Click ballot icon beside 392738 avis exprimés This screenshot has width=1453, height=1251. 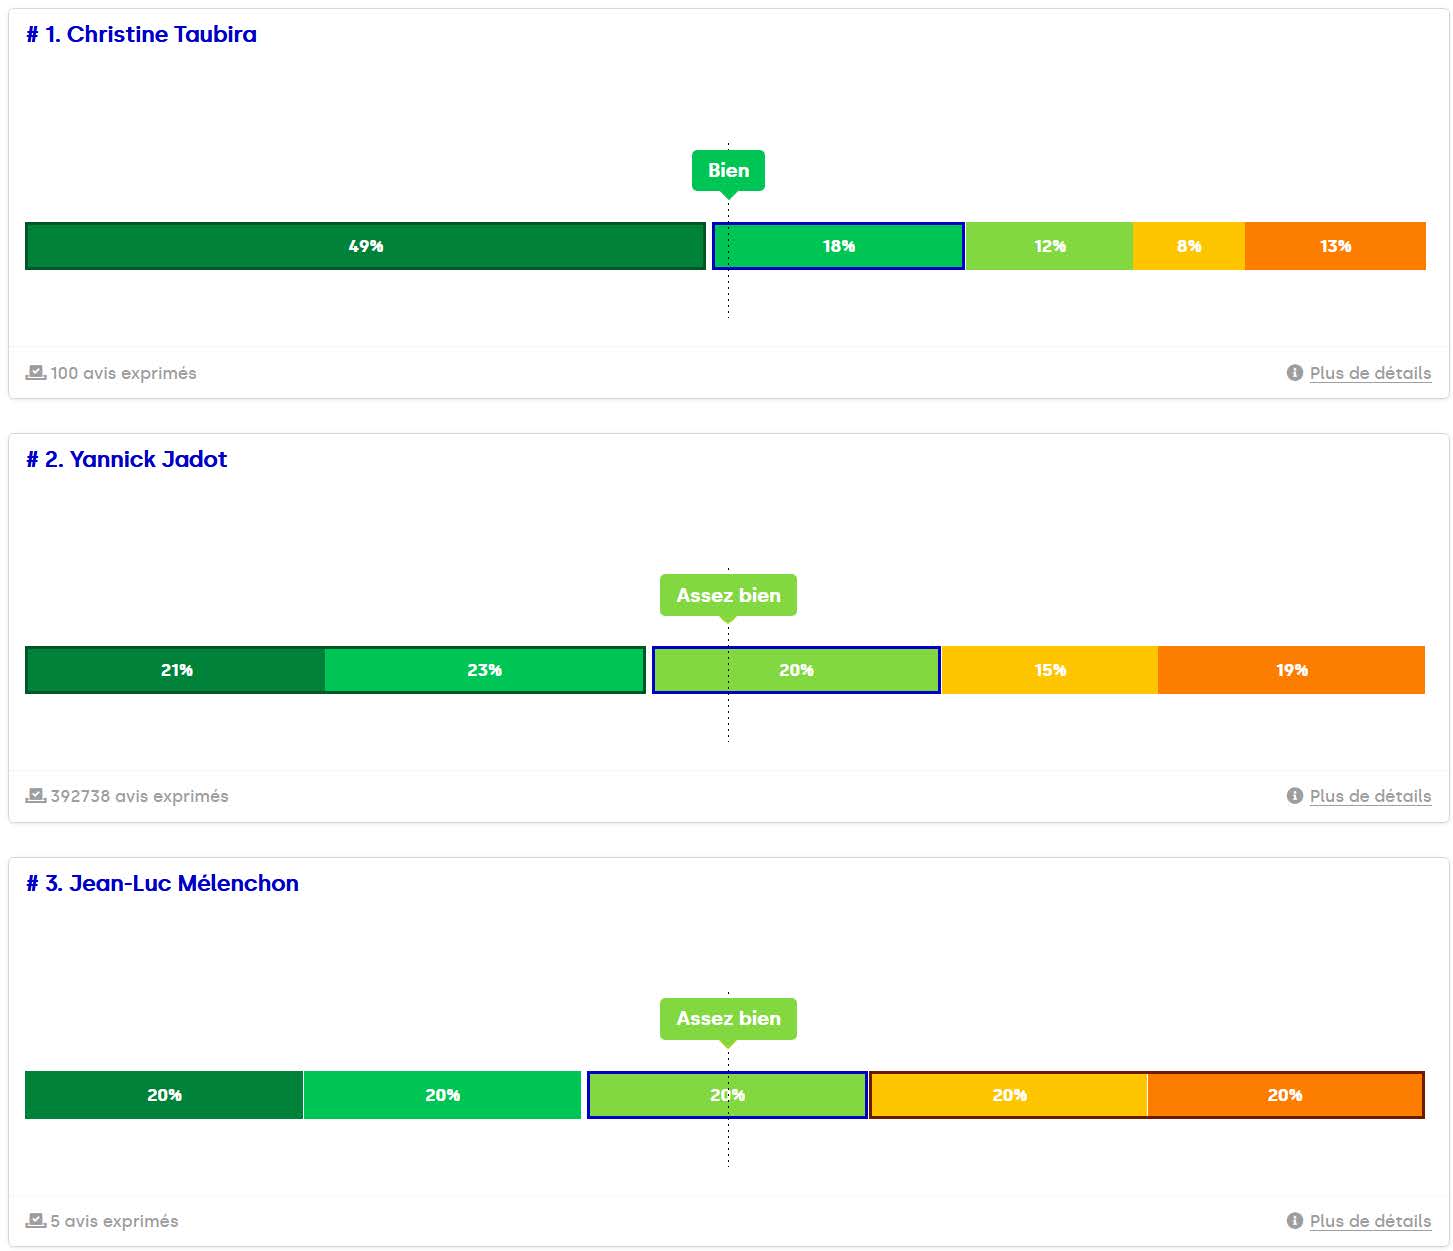point(35,796)
